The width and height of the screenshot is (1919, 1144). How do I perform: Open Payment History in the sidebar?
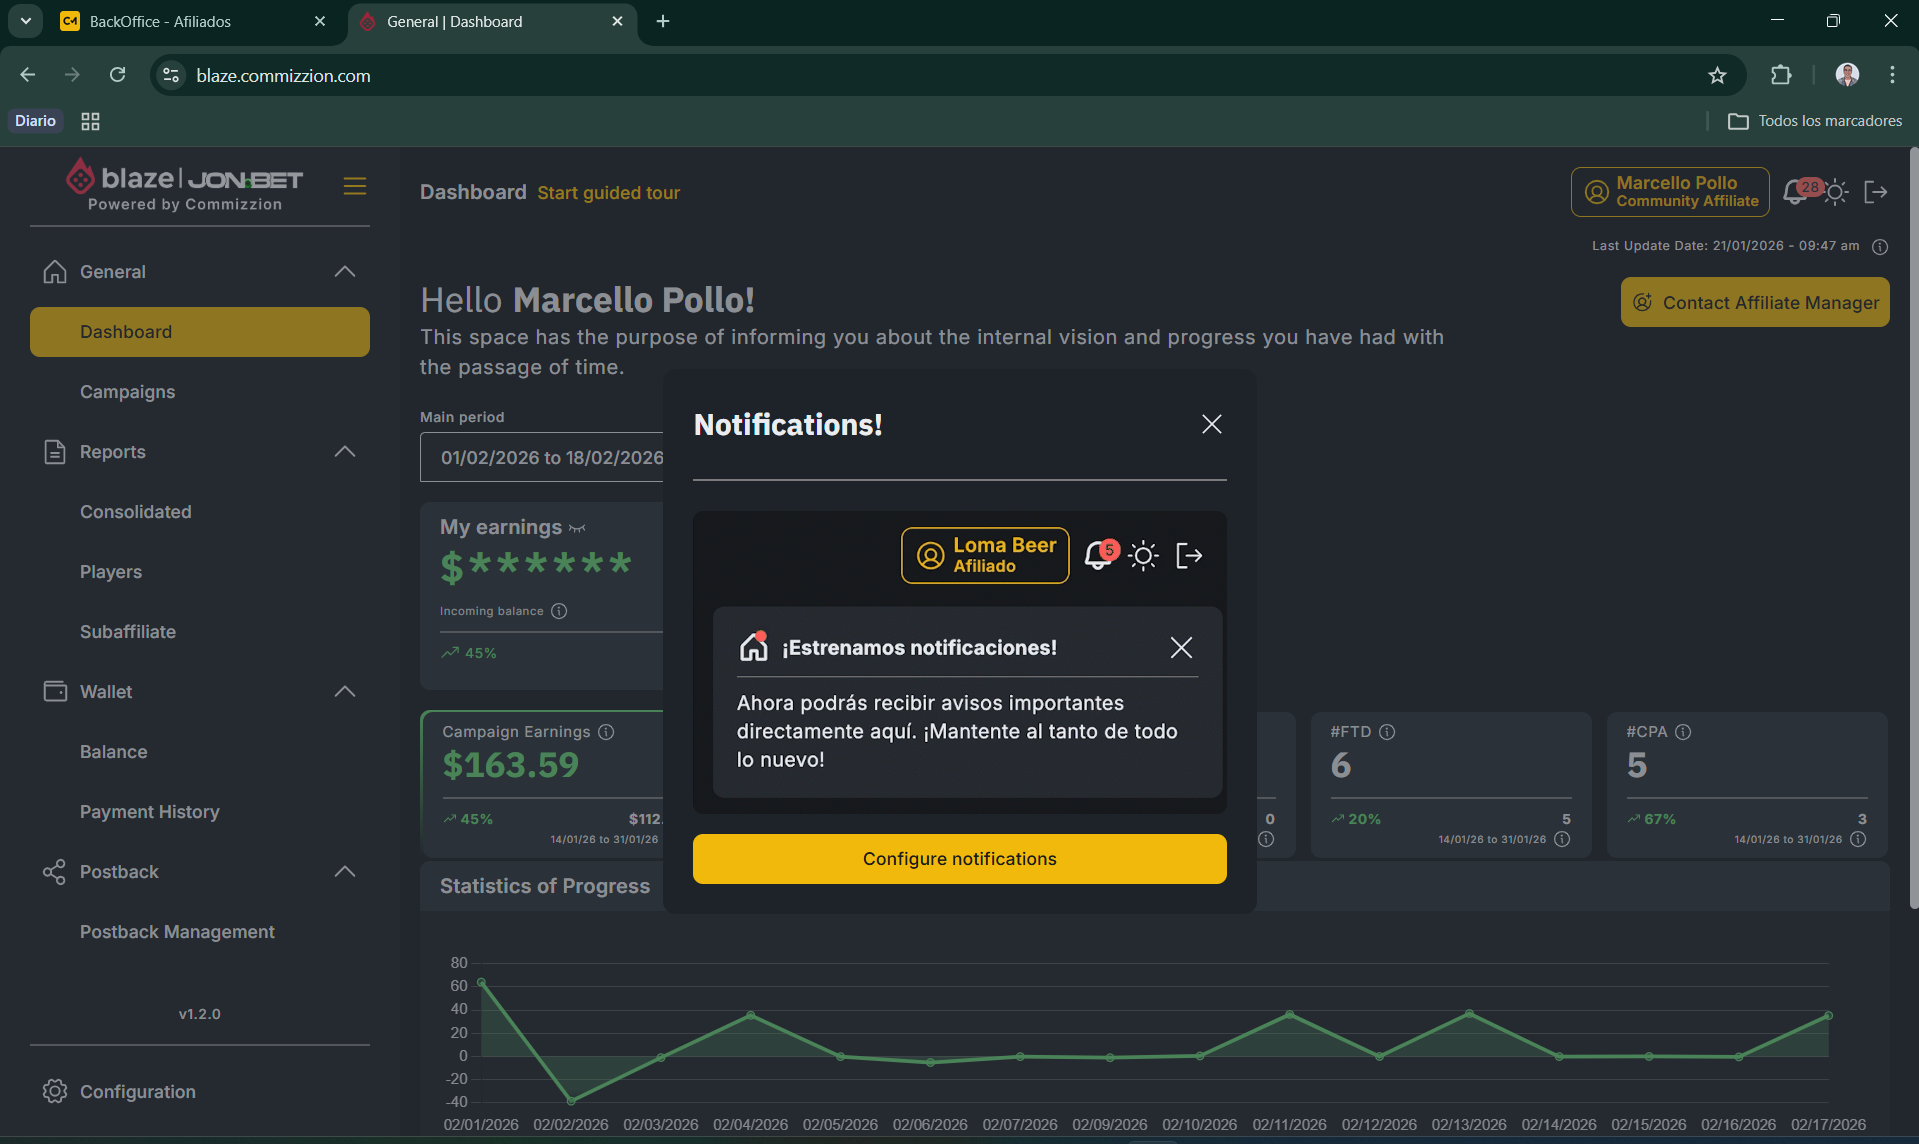click(149, 811)
